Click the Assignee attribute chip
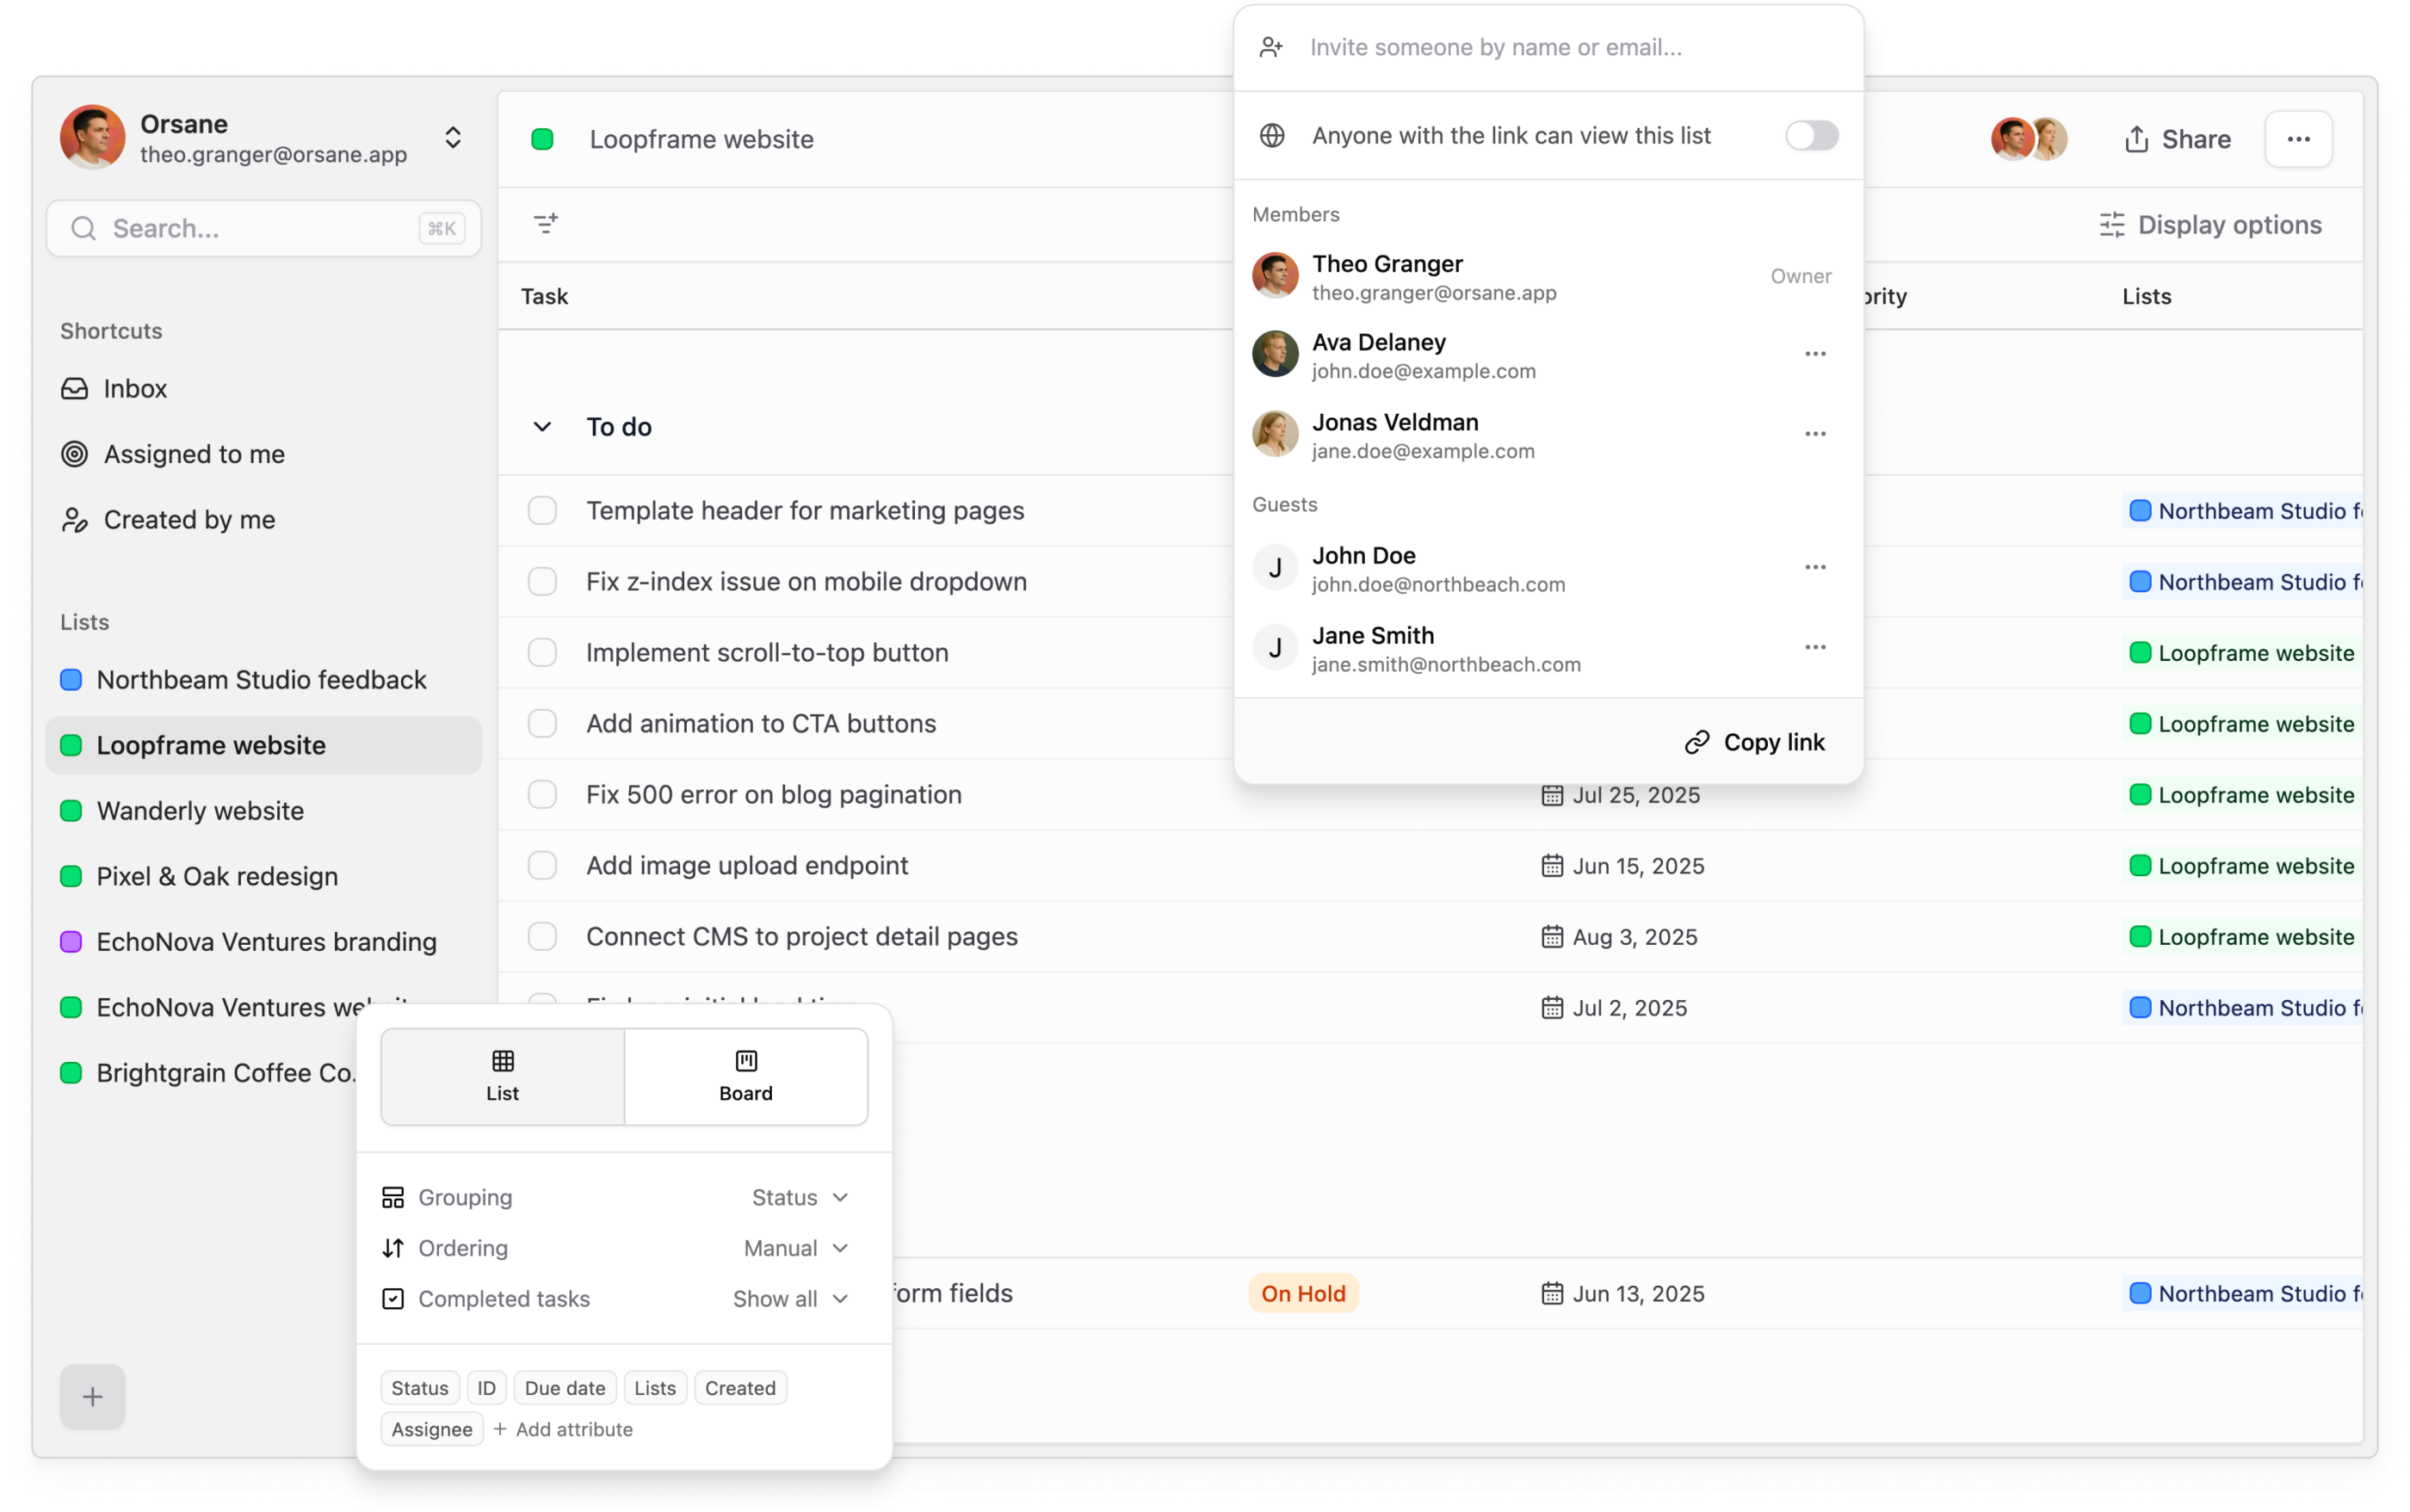Image resolution: width=2410 pixels, height=1512 pixels. pyautogui.click(x=432, y=1429)
